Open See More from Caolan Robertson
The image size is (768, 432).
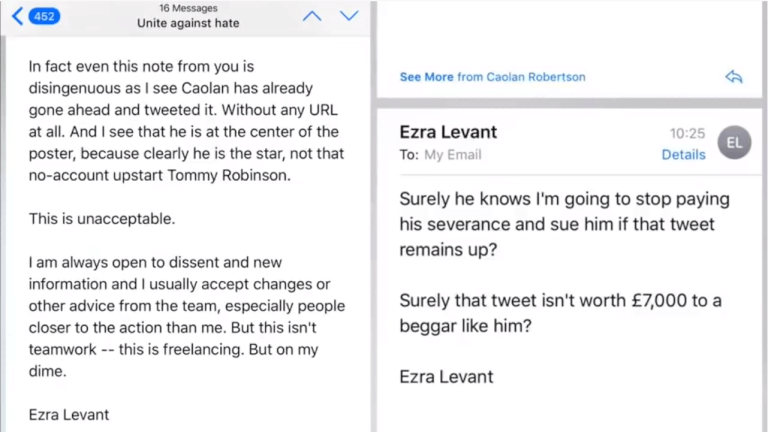(x=492, y=77)
